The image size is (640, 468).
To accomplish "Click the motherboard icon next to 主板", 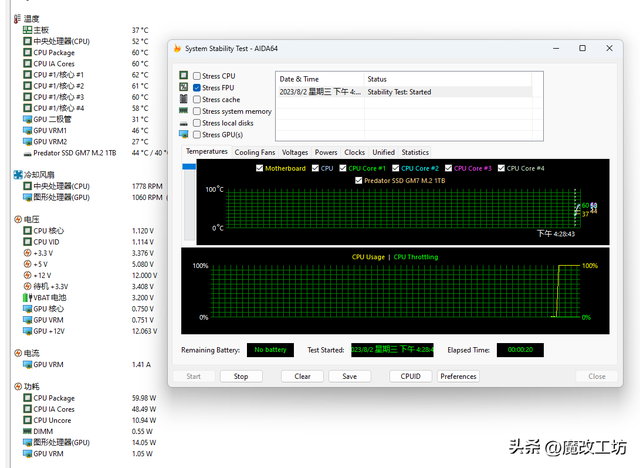I will click(x=27, y=30).
